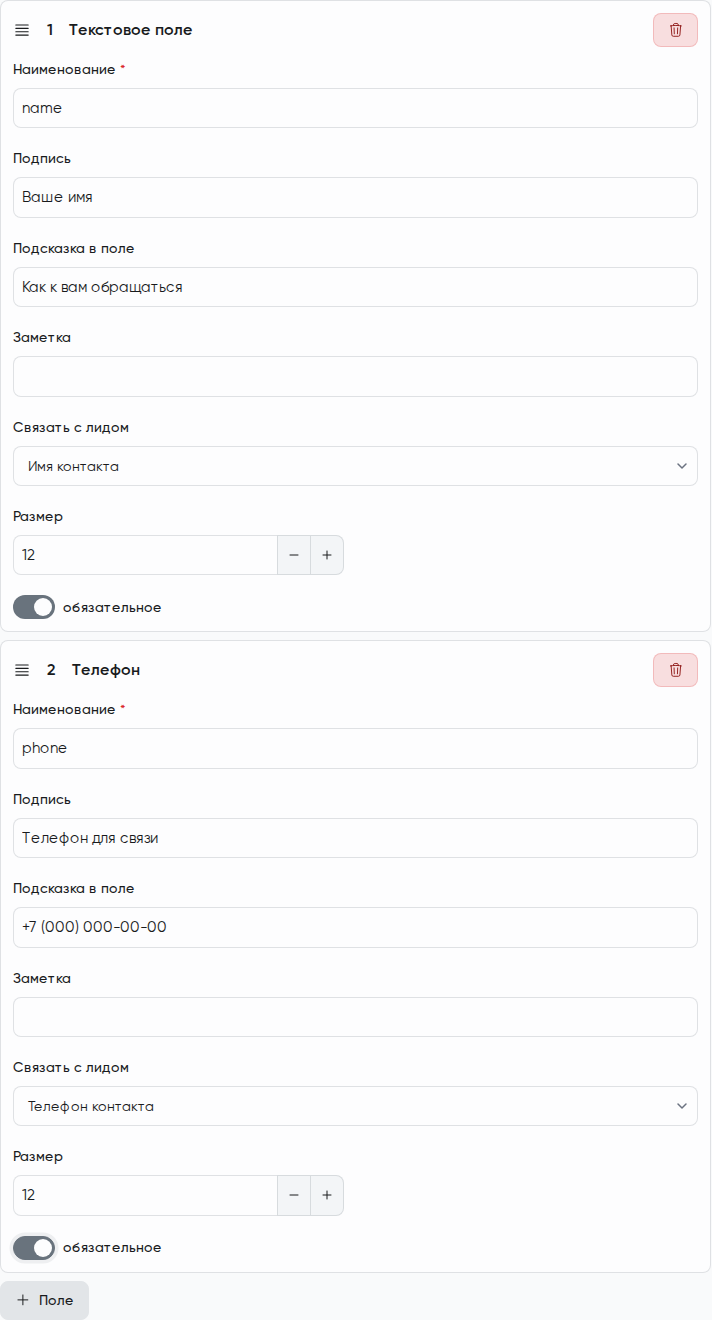Edit the Как к вам обращаться placeholder
The width and height of the screenshot is (712, 1320).
(355, 287)
